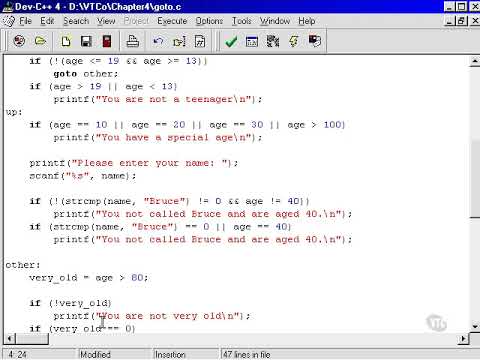Image resolution: width=480 pixels, height=360 pixels.
Task: Click the debug monitor icon
Action: [314, 41]
